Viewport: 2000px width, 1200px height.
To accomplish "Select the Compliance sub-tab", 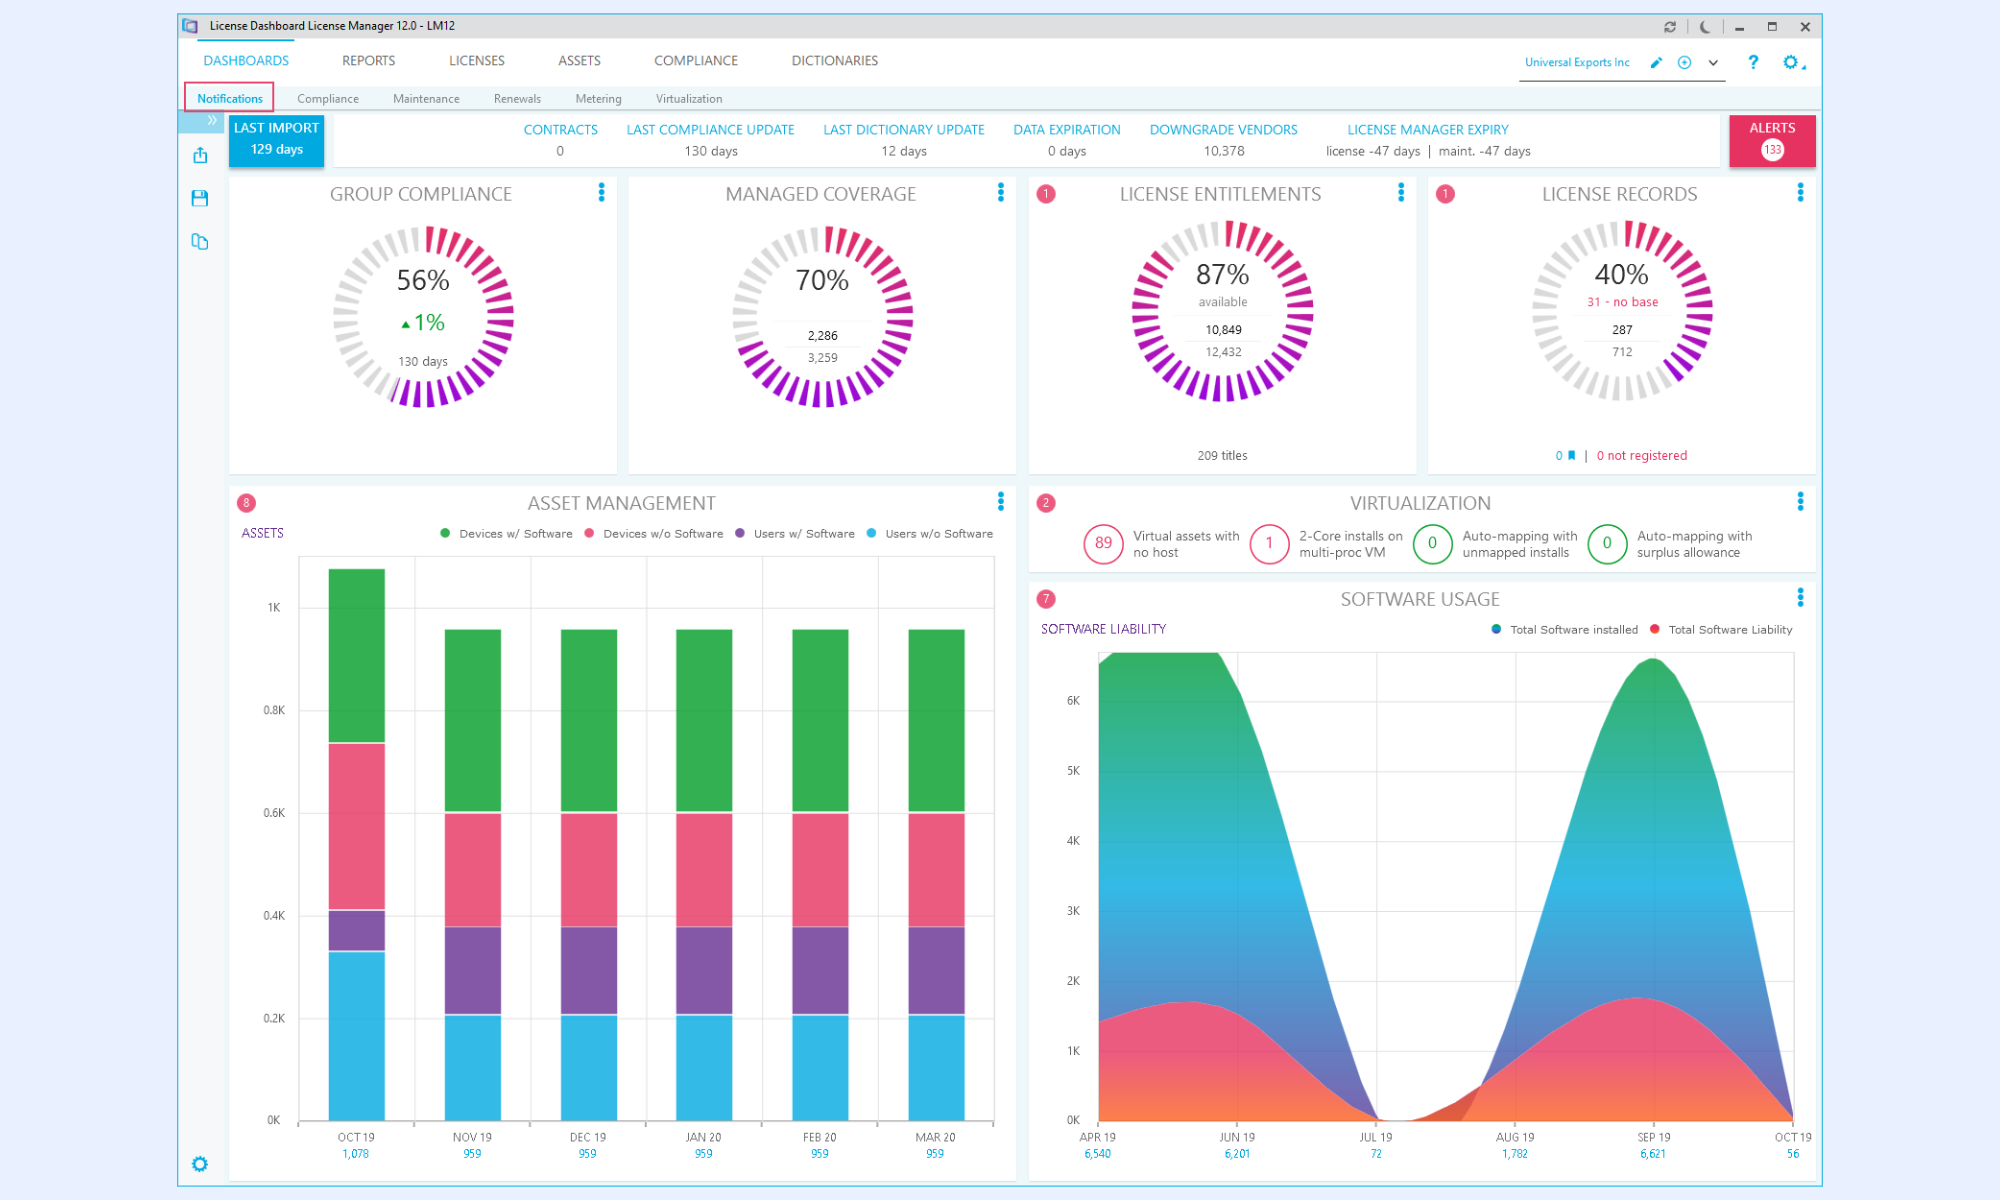I will pos(328,99).
